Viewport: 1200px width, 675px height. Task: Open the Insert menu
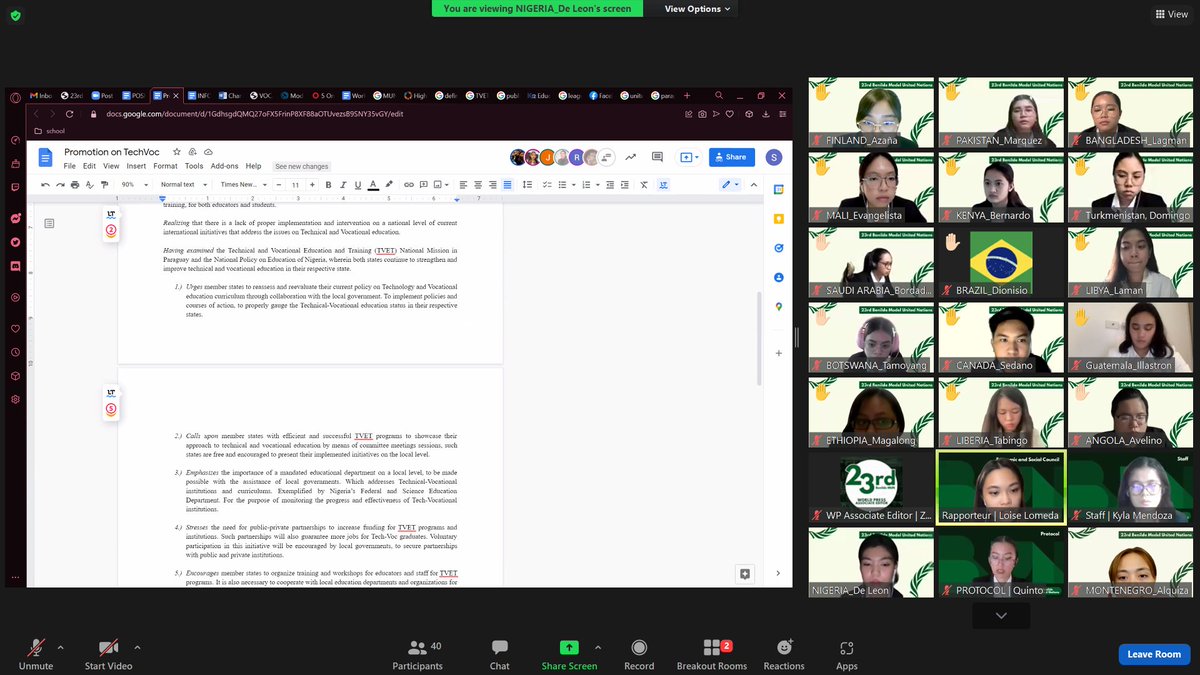point(136,166)
